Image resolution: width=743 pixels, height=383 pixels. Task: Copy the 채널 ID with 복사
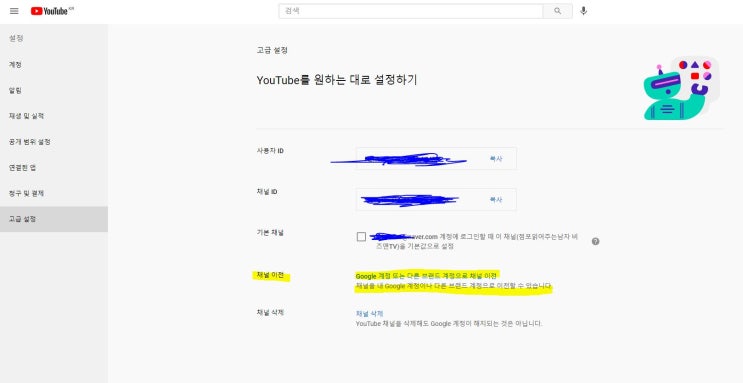click(x=496, y=200)
